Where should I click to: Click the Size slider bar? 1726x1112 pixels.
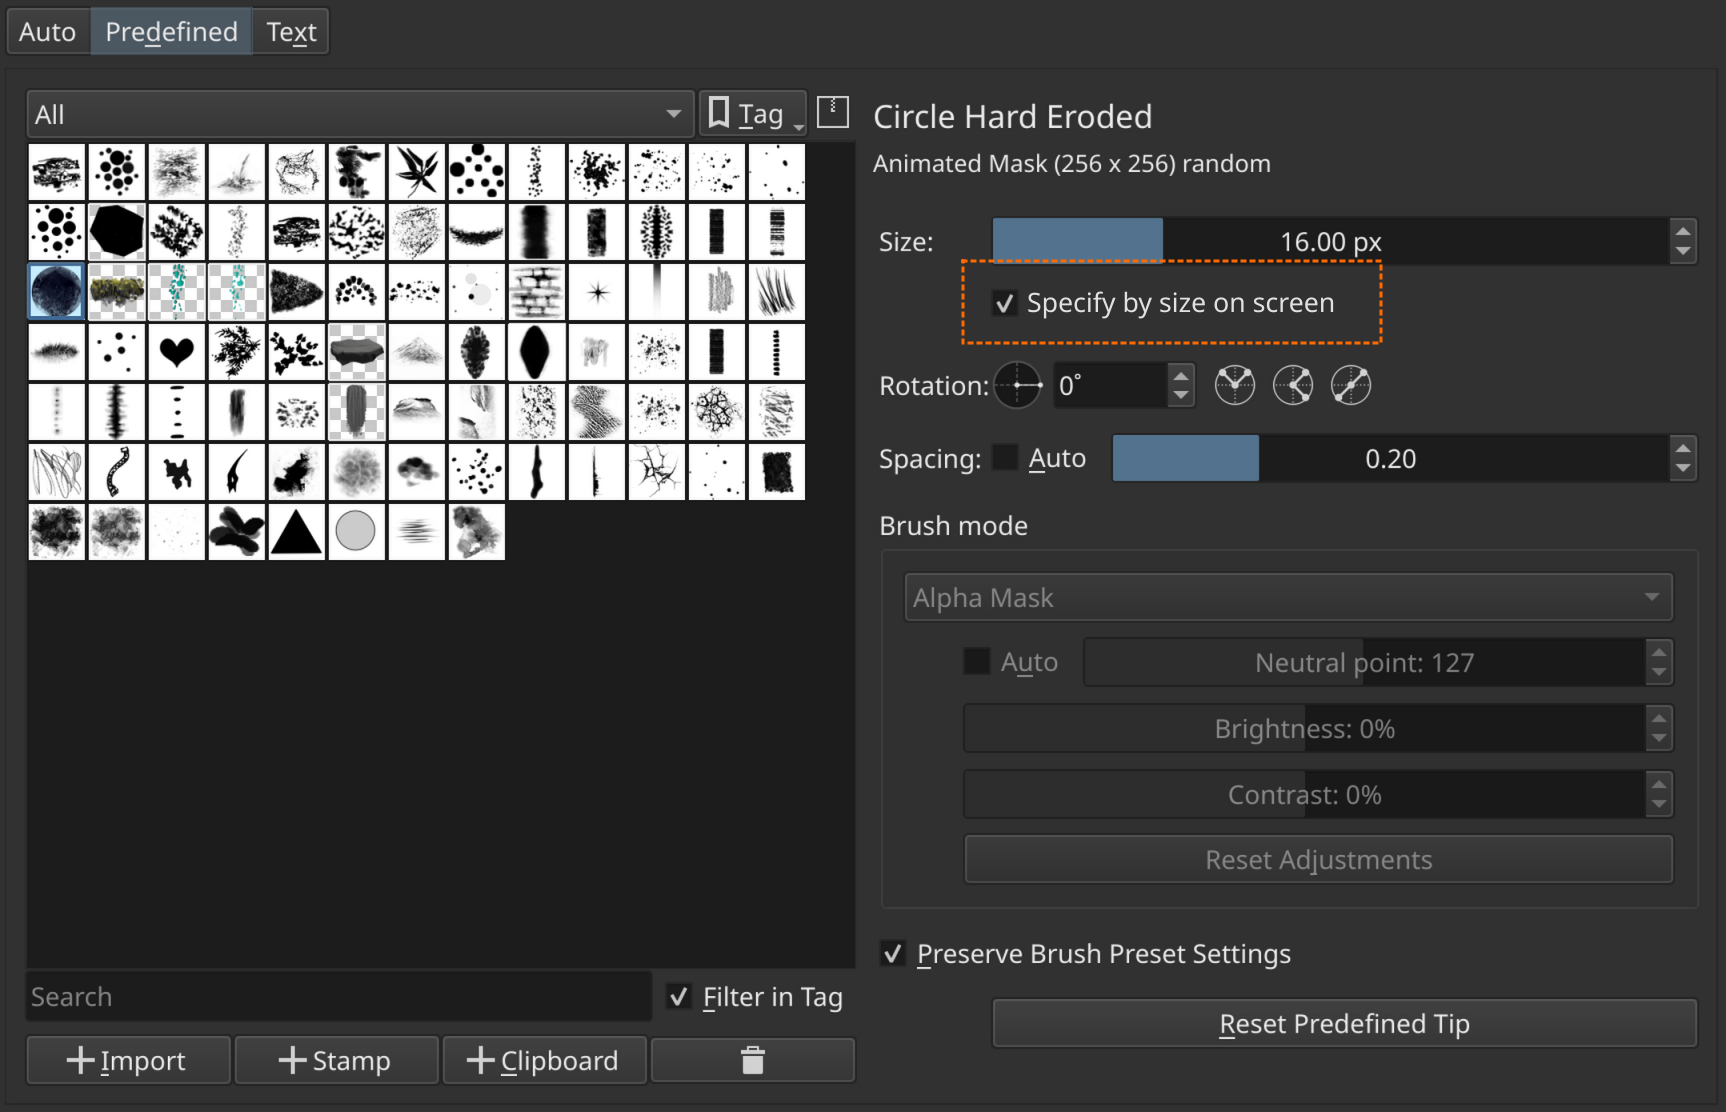click(1330, 242)
